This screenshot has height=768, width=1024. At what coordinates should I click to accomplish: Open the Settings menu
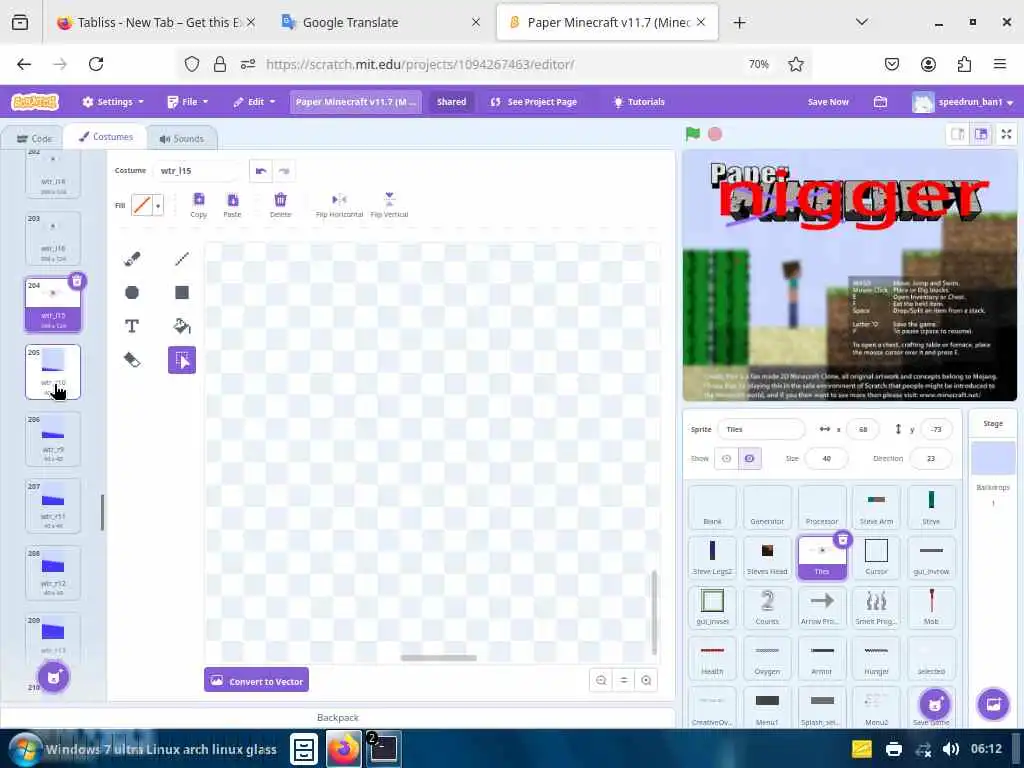pos(112,102)
